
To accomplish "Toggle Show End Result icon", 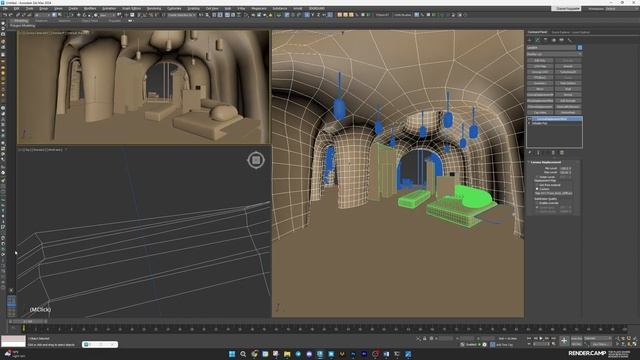I will coord(538,153).
